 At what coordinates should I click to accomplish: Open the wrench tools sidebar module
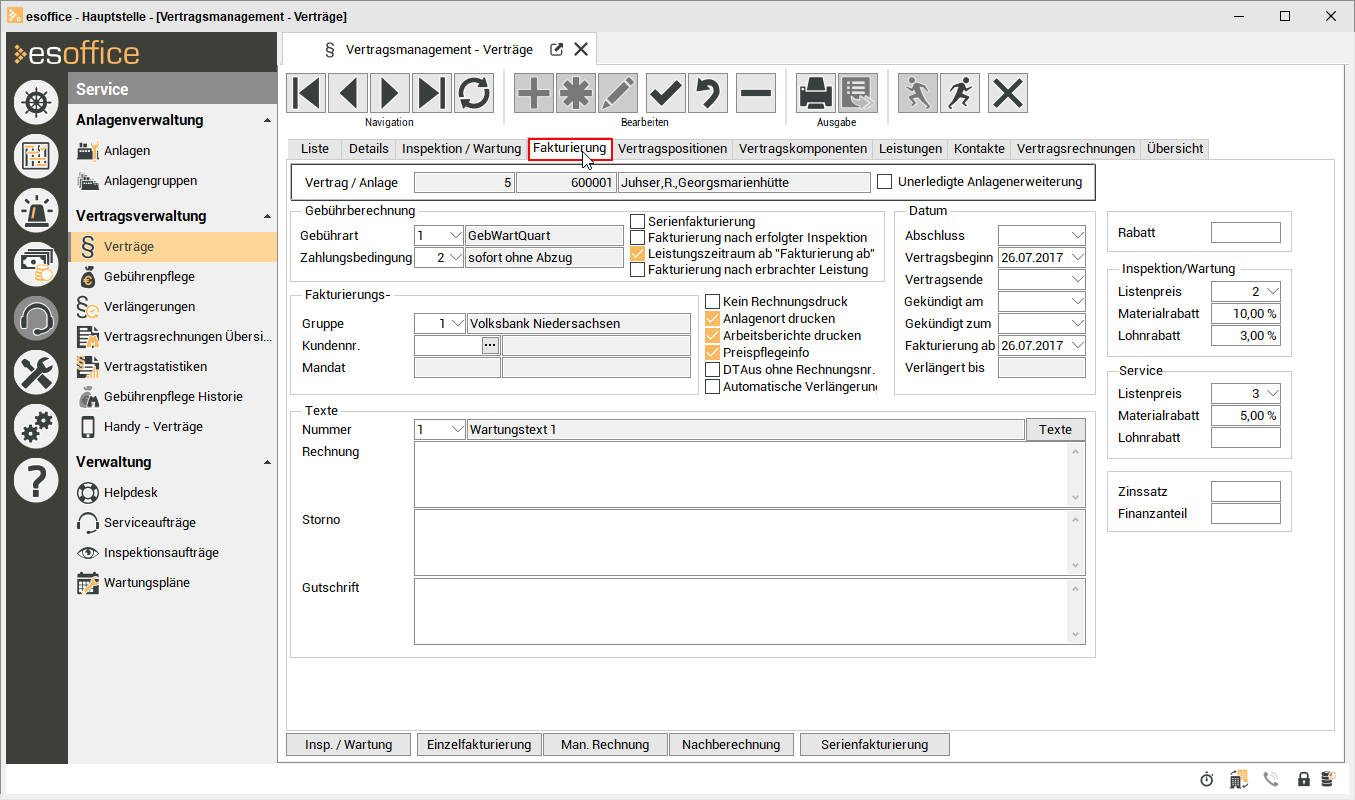click(36, 372)
